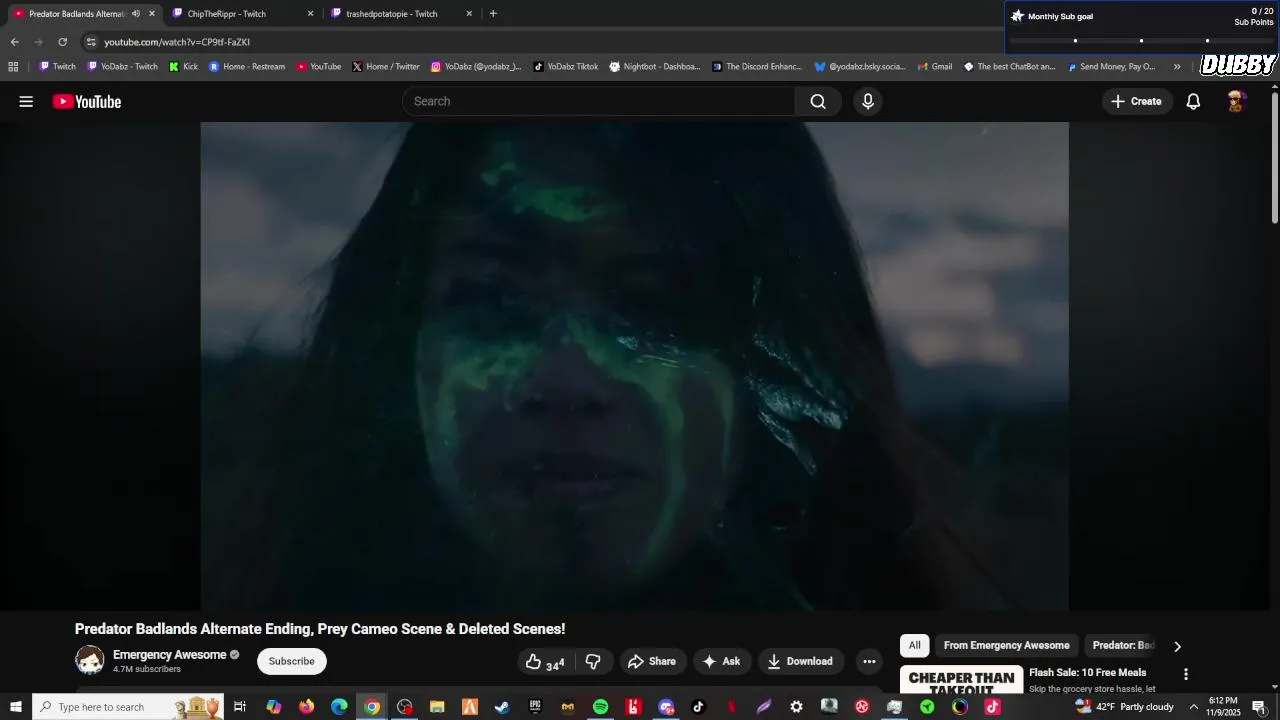Open Steam from the taskbar
The width and height of the screenshot is (1280, 720).
pyautogui.click(x=502, y=707)
